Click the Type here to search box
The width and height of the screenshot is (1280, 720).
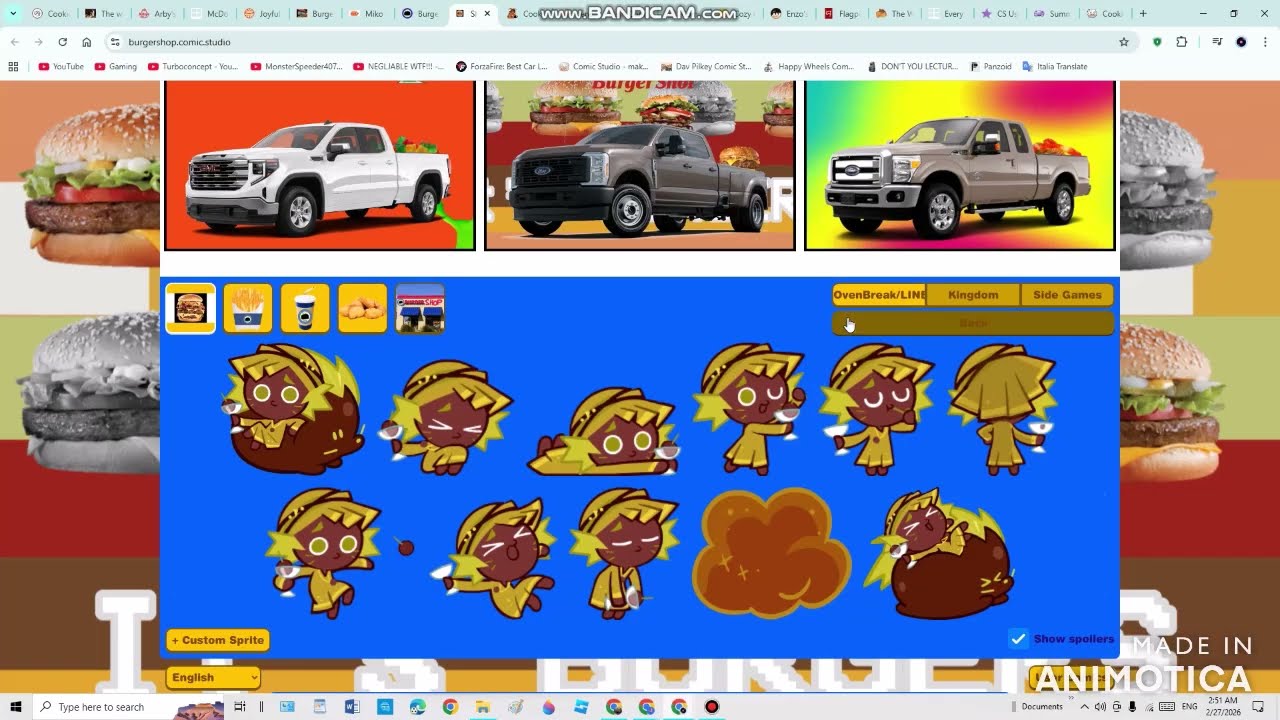128,707
